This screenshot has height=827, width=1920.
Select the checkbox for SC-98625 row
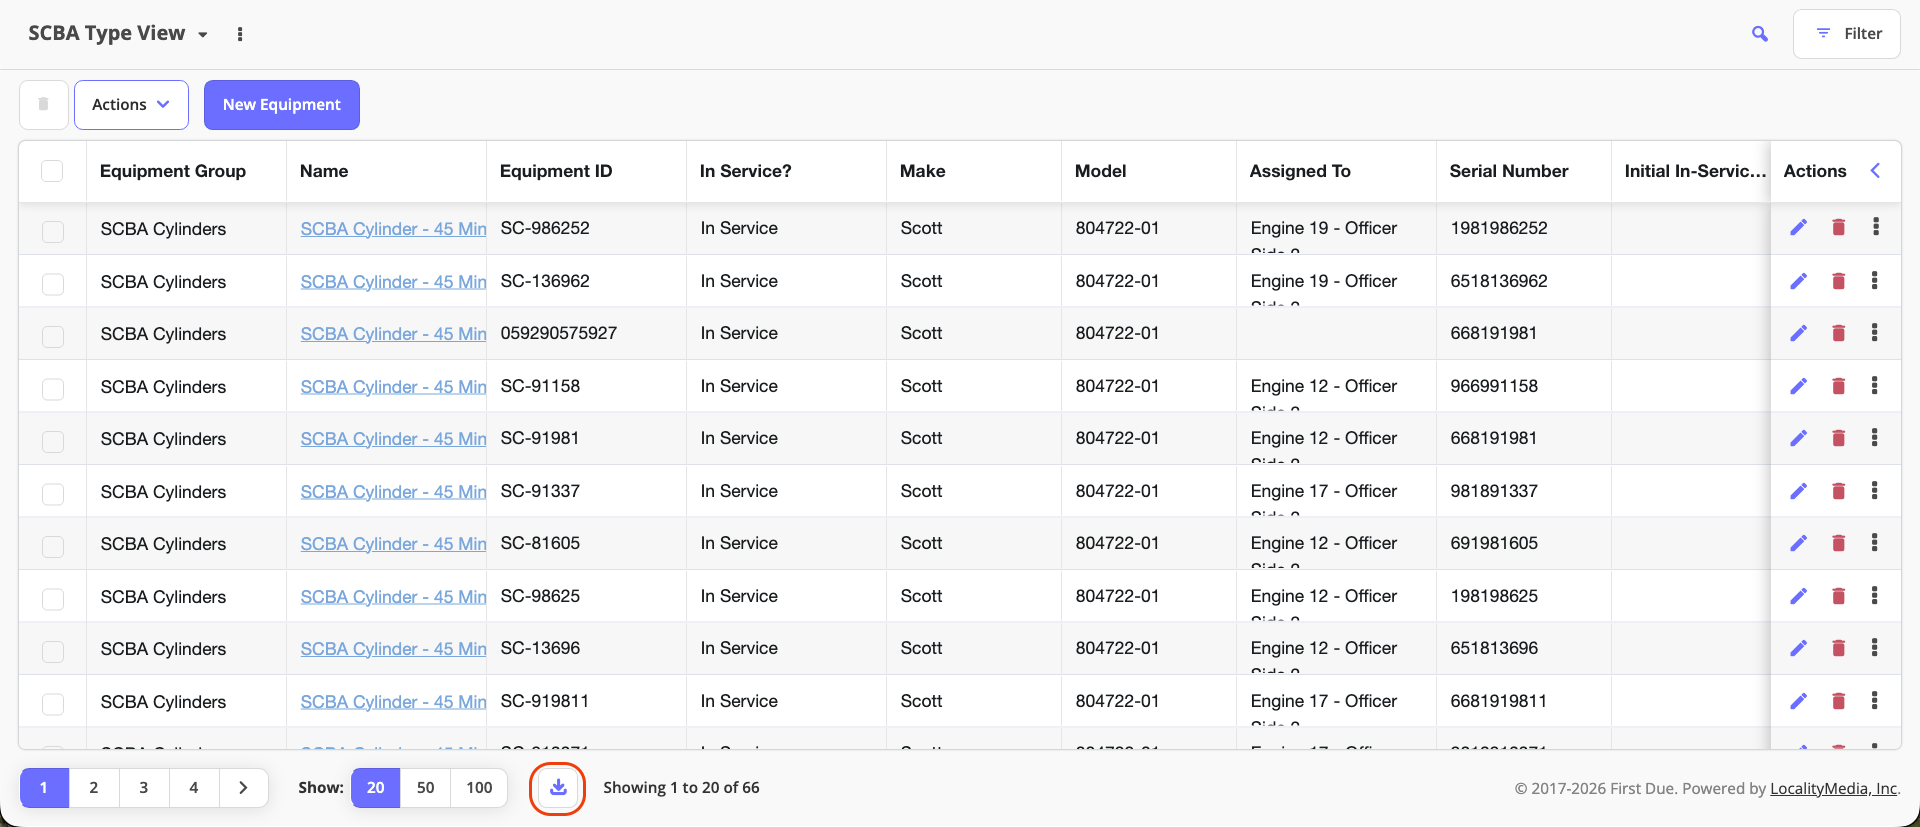(53, 599)
